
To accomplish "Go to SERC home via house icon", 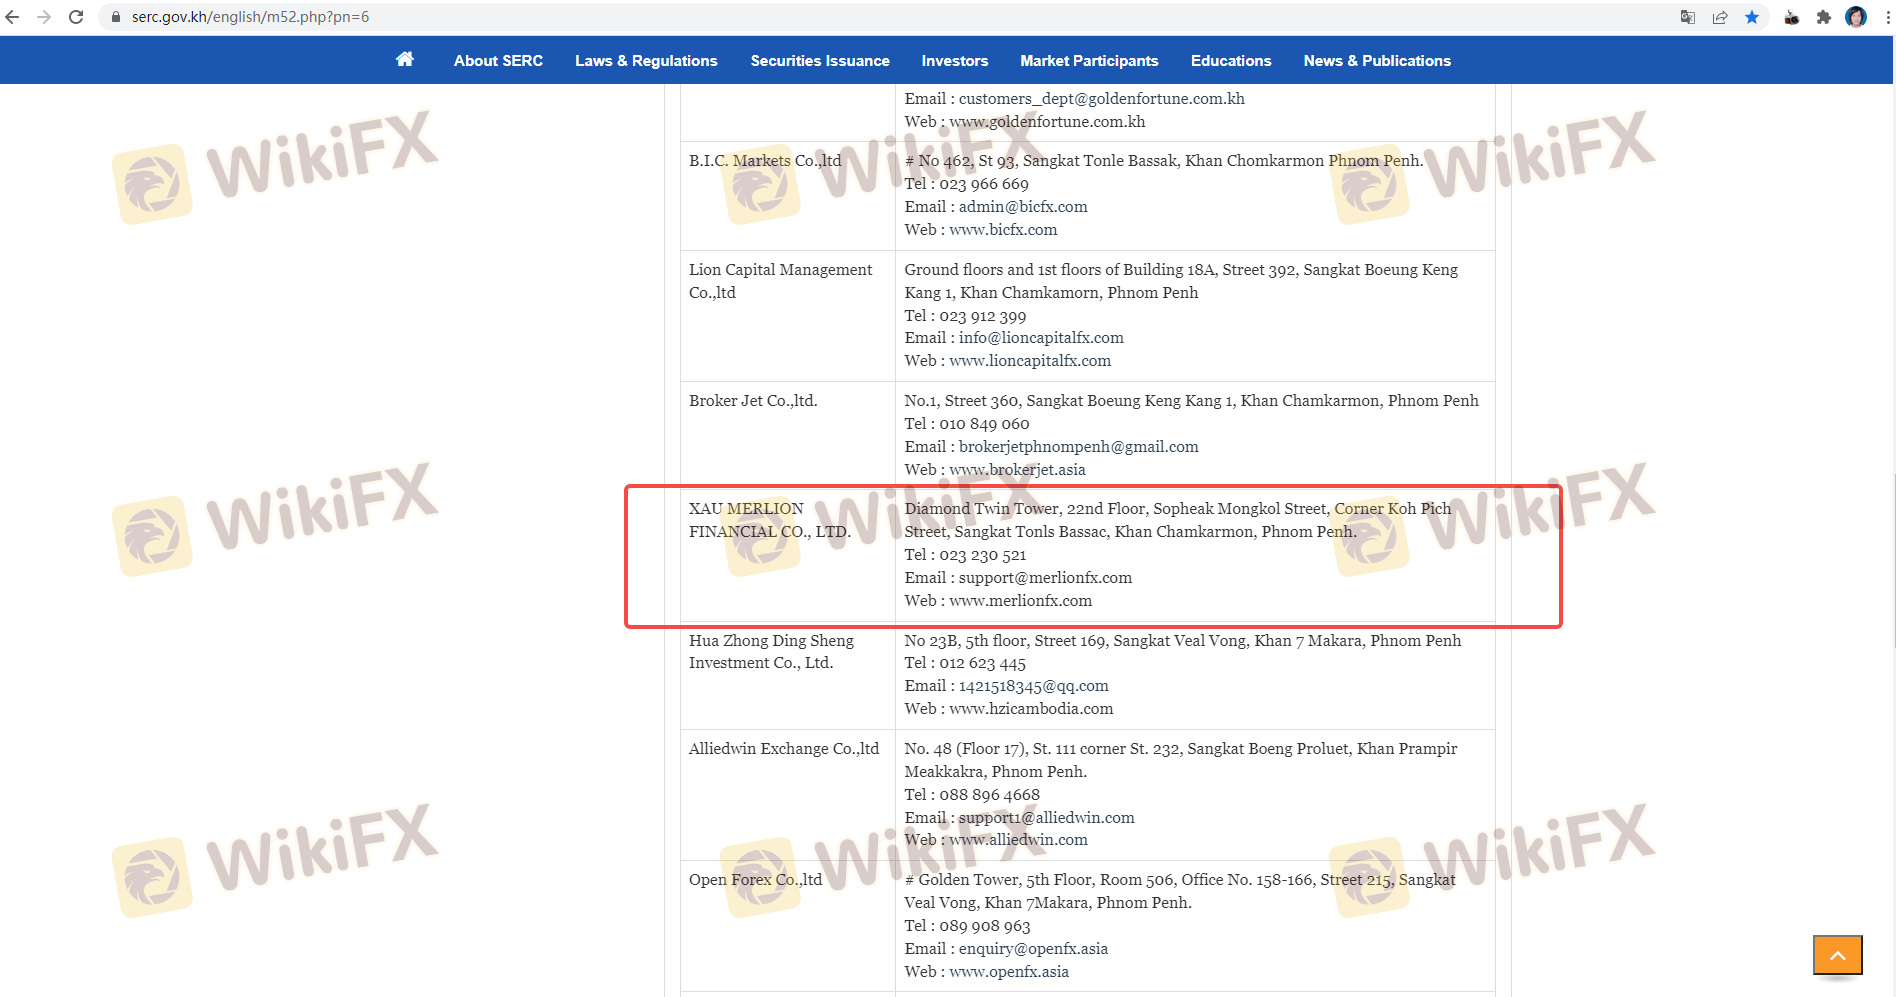I will (x=405, y=60).
